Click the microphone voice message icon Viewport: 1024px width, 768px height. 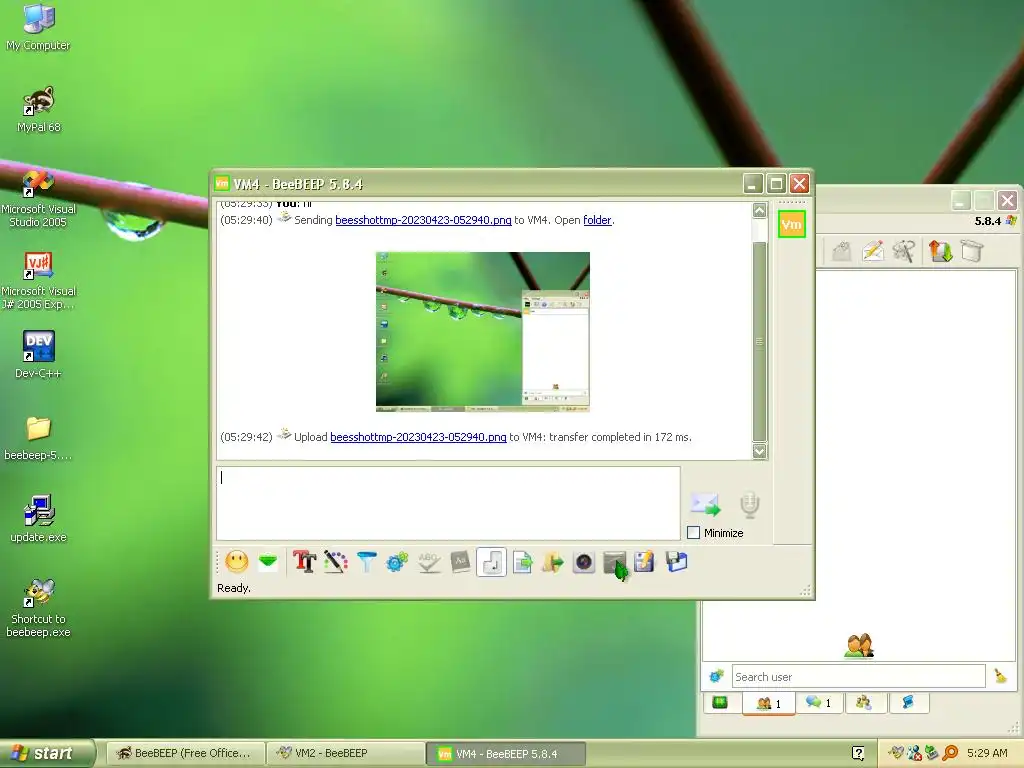coord(750,505)
